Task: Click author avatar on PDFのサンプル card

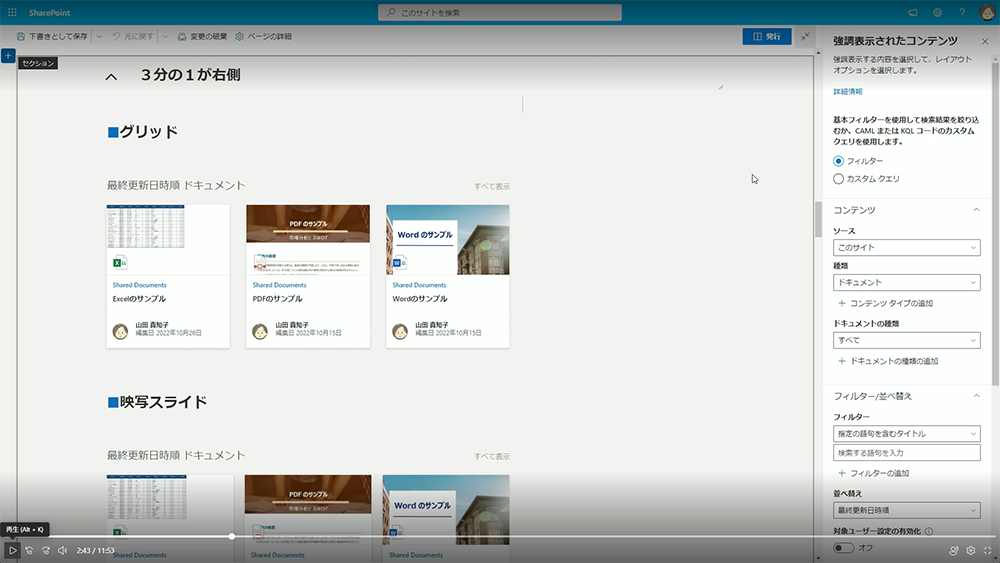Action: (x=260, y=332)
